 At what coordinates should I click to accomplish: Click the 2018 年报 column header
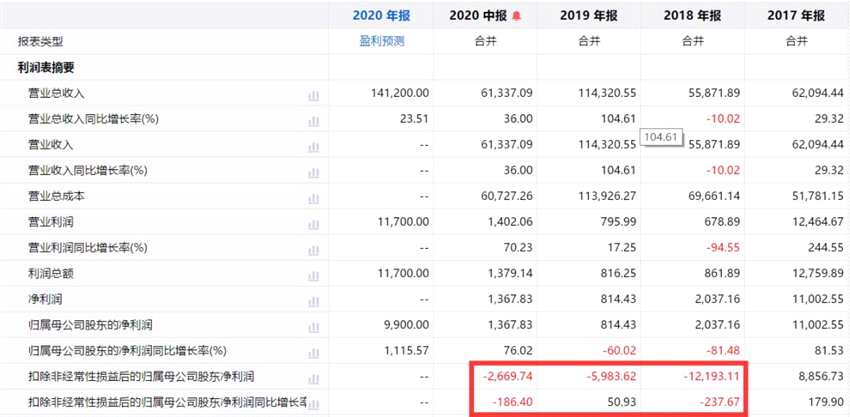tap(693, 16)
